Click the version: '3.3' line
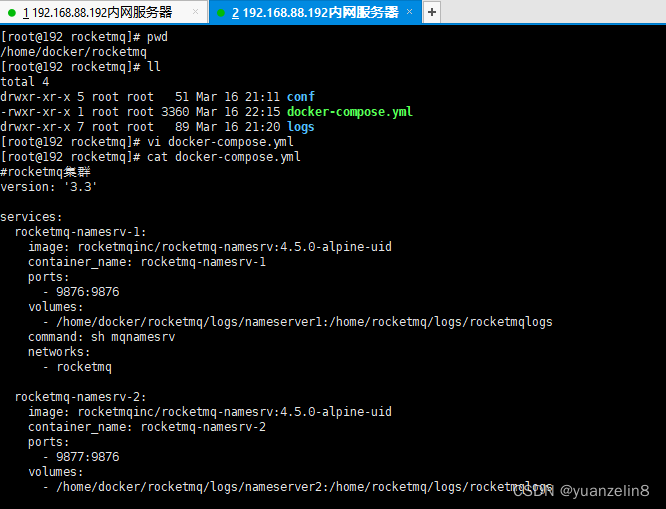 coord(49,187)
